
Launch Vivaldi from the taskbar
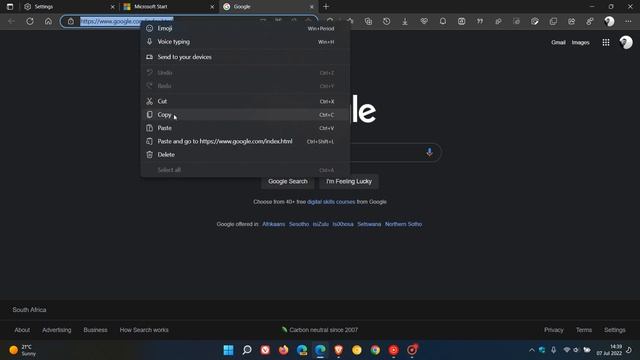coord(265,350)
